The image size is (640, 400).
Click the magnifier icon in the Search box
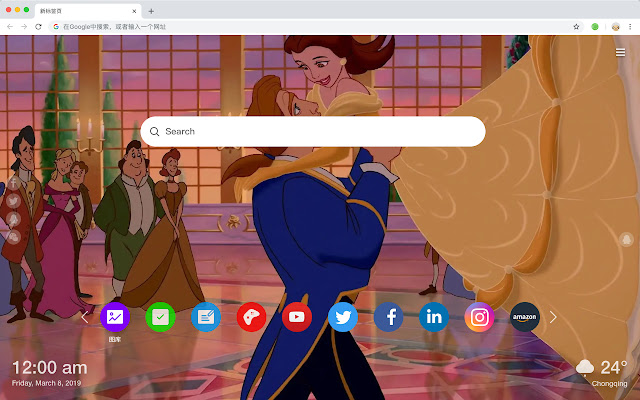click(154, 131)
